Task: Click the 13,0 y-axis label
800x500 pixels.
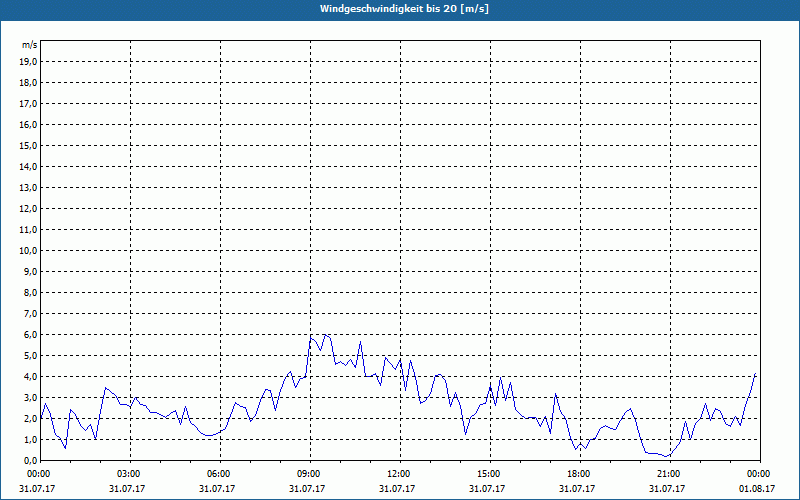Action: click(x=28, y=187)
